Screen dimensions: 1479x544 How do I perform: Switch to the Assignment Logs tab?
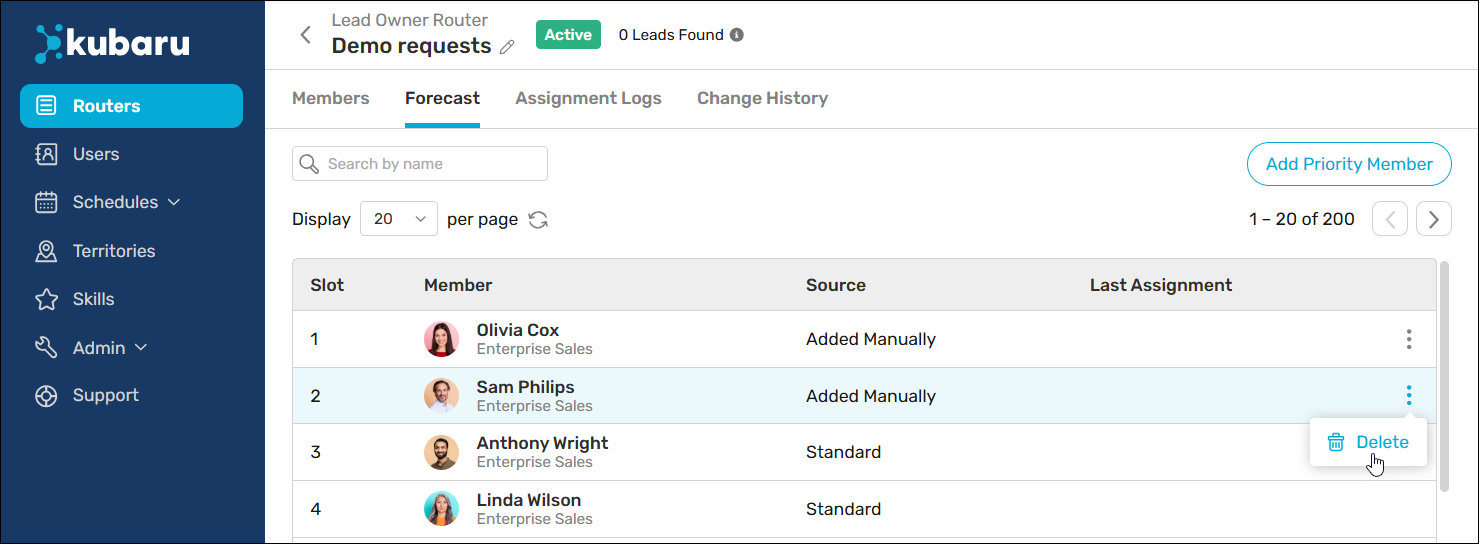tap(588, 98)
